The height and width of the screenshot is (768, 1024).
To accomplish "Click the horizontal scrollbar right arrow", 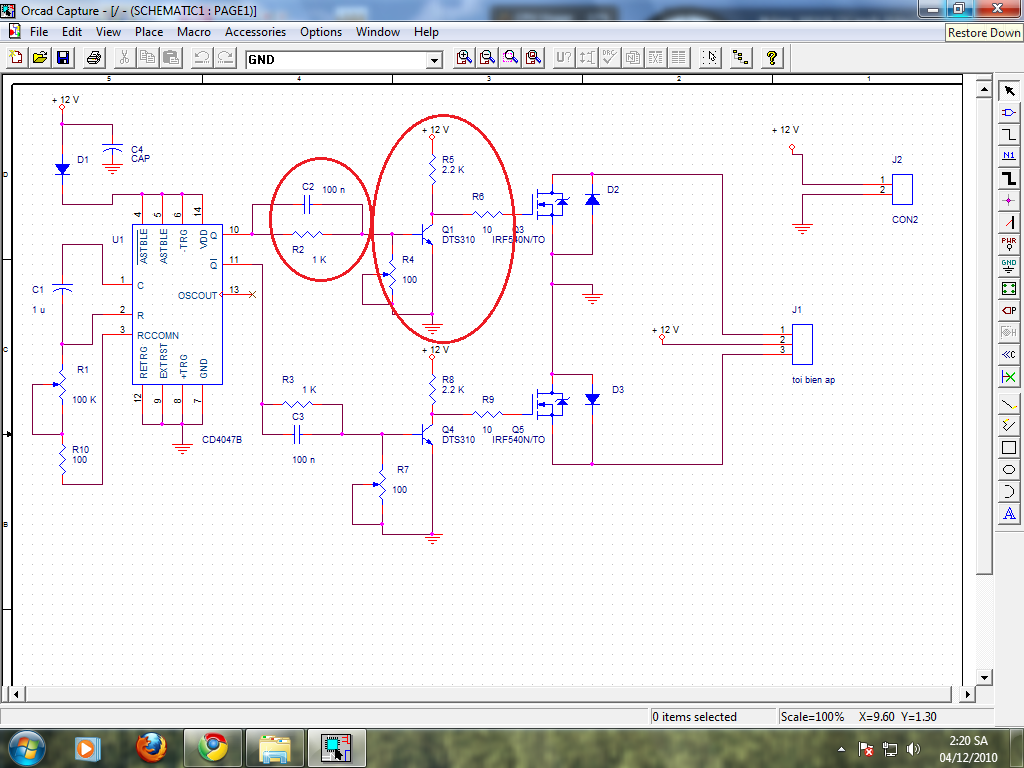I will [x=966, y=694].
